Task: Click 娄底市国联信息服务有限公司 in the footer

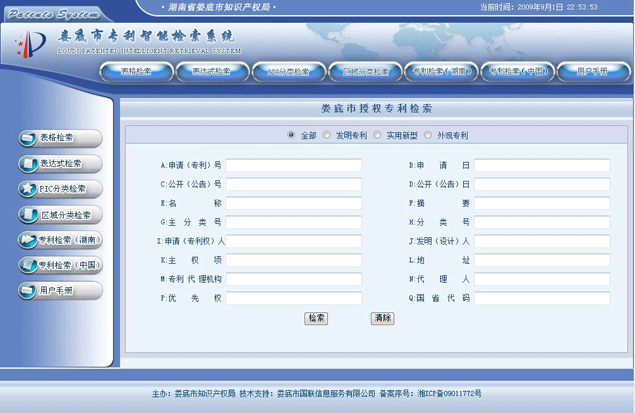Action: point(326,393)
